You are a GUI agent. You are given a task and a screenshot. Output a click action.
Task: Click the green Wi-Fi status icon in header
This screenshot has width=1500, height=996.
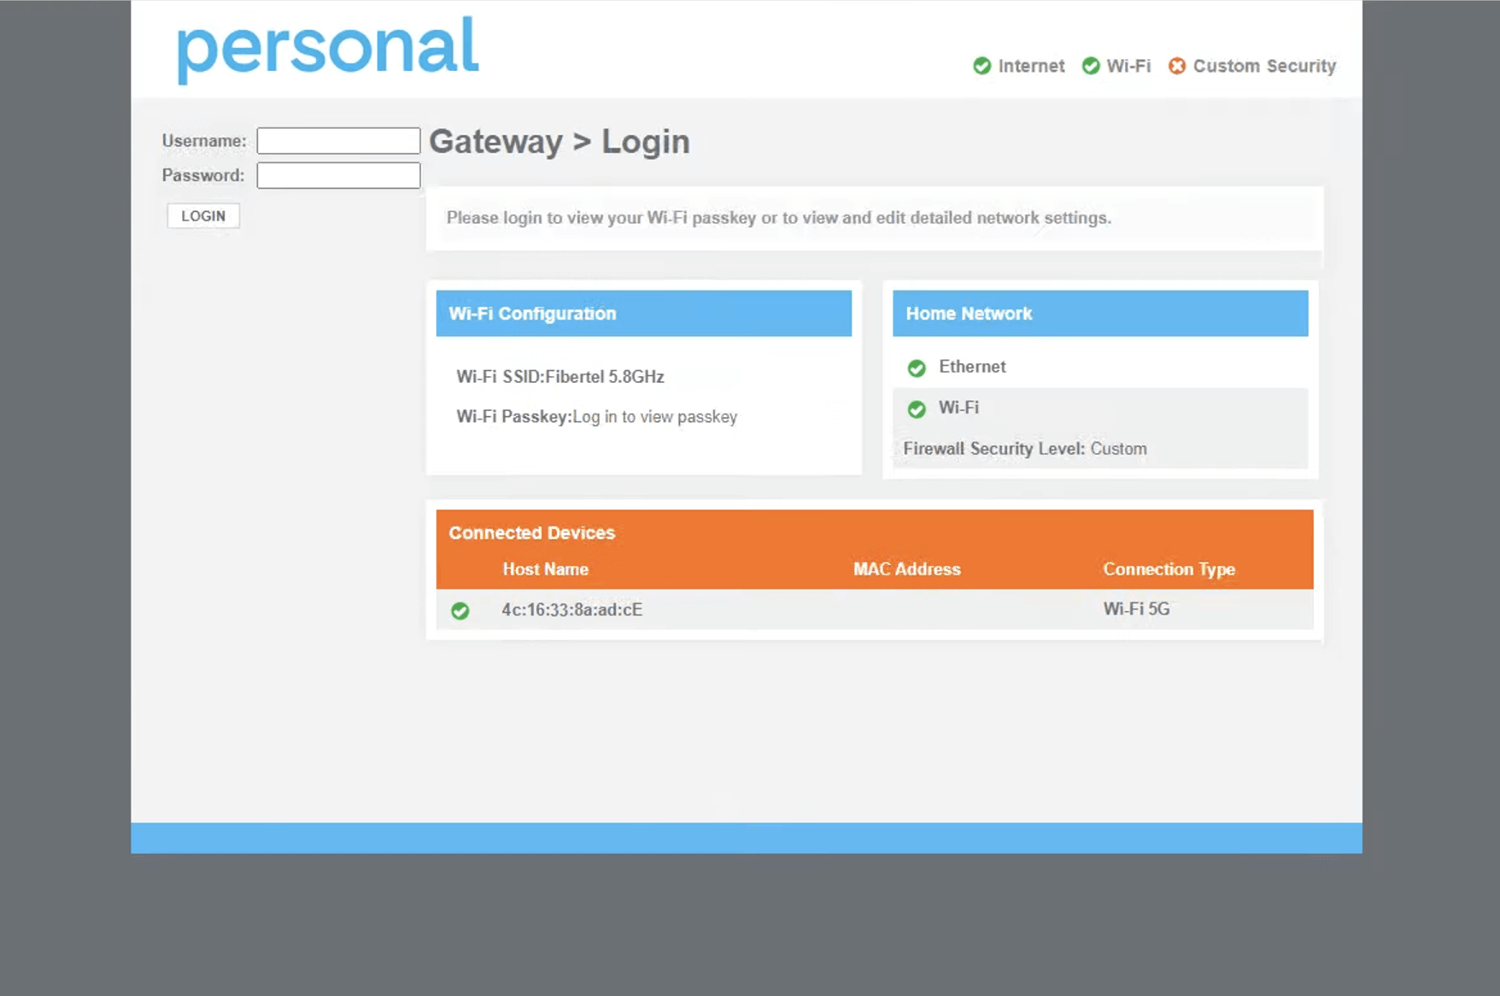[1091, 66]
